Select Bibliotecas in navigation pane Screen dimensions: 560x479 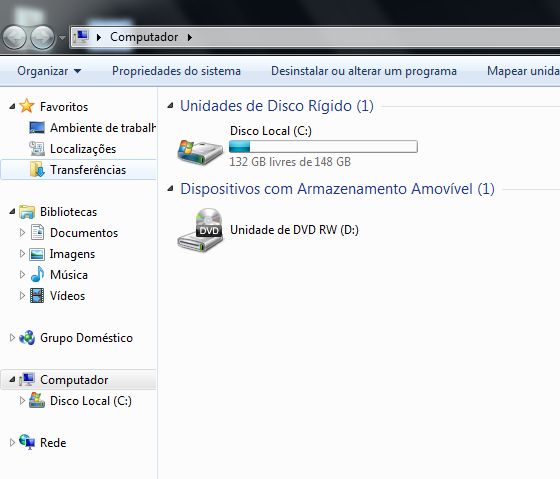68,211
